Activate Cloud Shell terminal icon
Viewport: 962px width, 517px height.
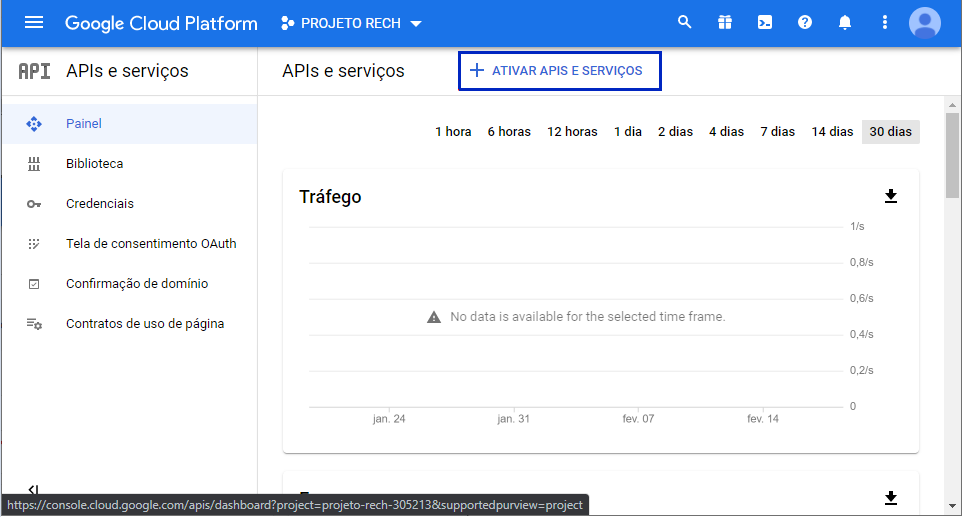[x=765, y=22]
